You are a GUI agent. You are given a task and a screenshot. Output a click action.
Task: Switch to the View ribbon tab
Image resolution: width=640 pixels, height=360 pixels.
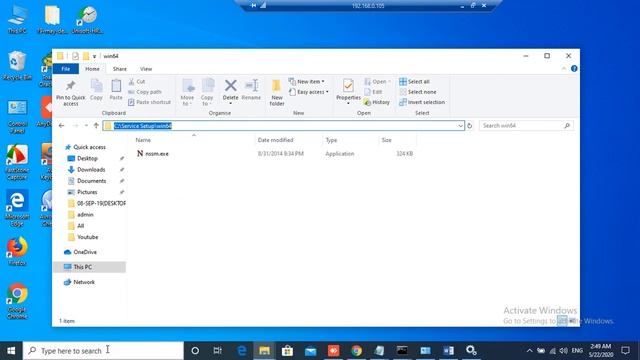coord(146,69)
